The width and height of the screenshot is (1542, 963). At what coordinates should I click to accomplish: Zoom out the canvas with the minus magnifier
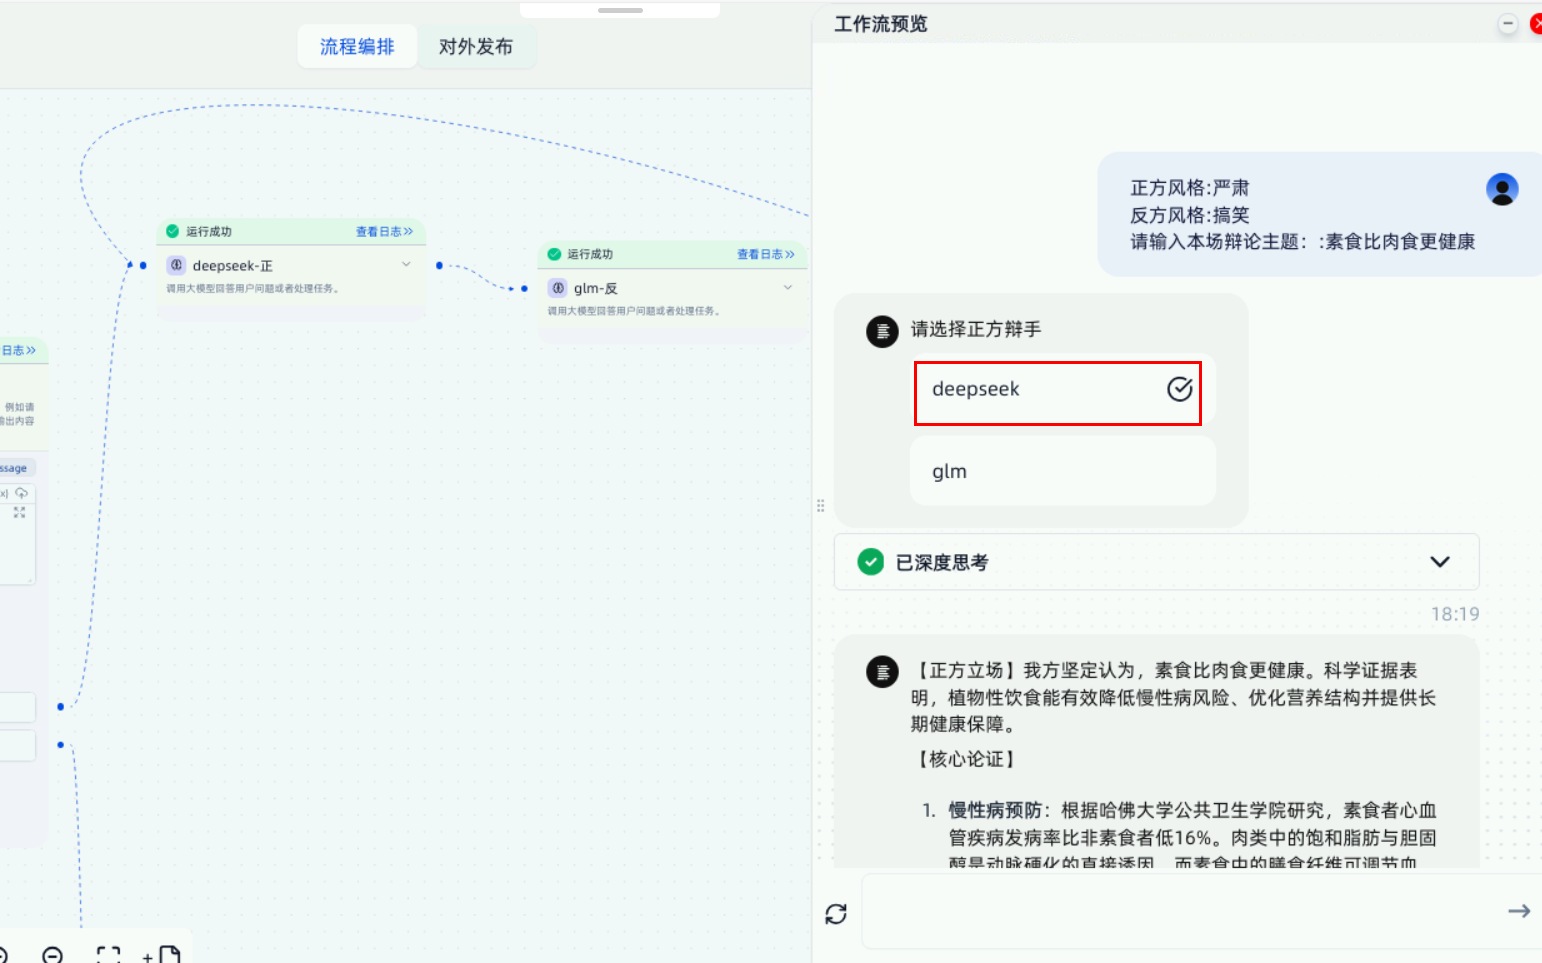click(52, 956)
